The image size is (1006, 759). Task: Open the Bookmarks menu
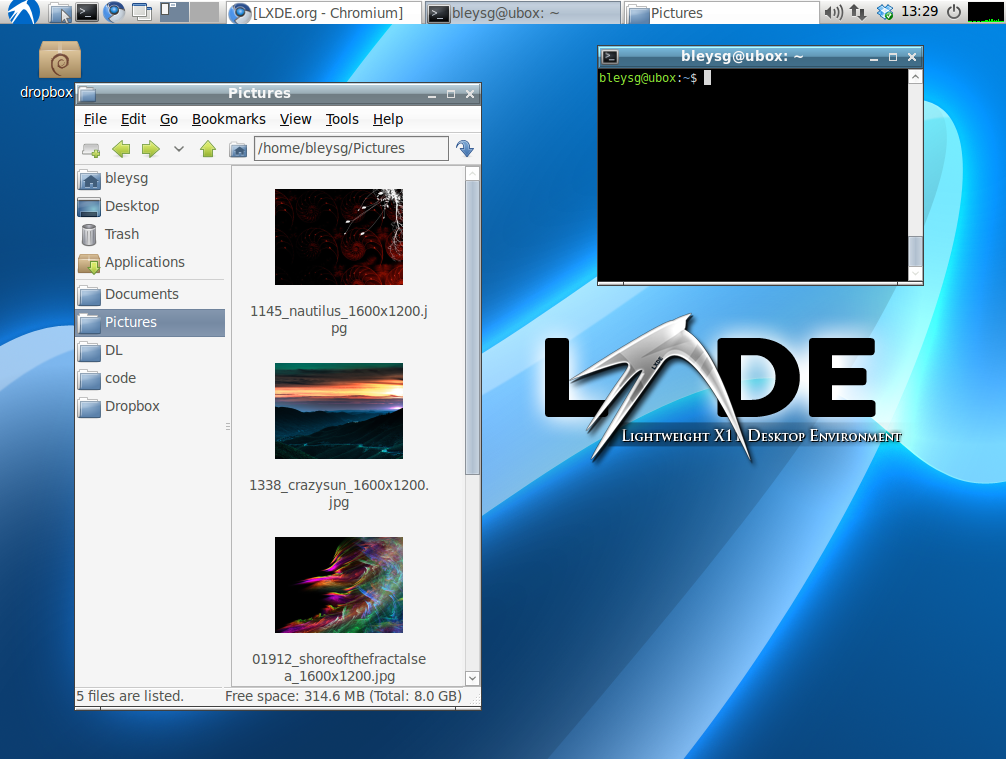tap(228, 119)
